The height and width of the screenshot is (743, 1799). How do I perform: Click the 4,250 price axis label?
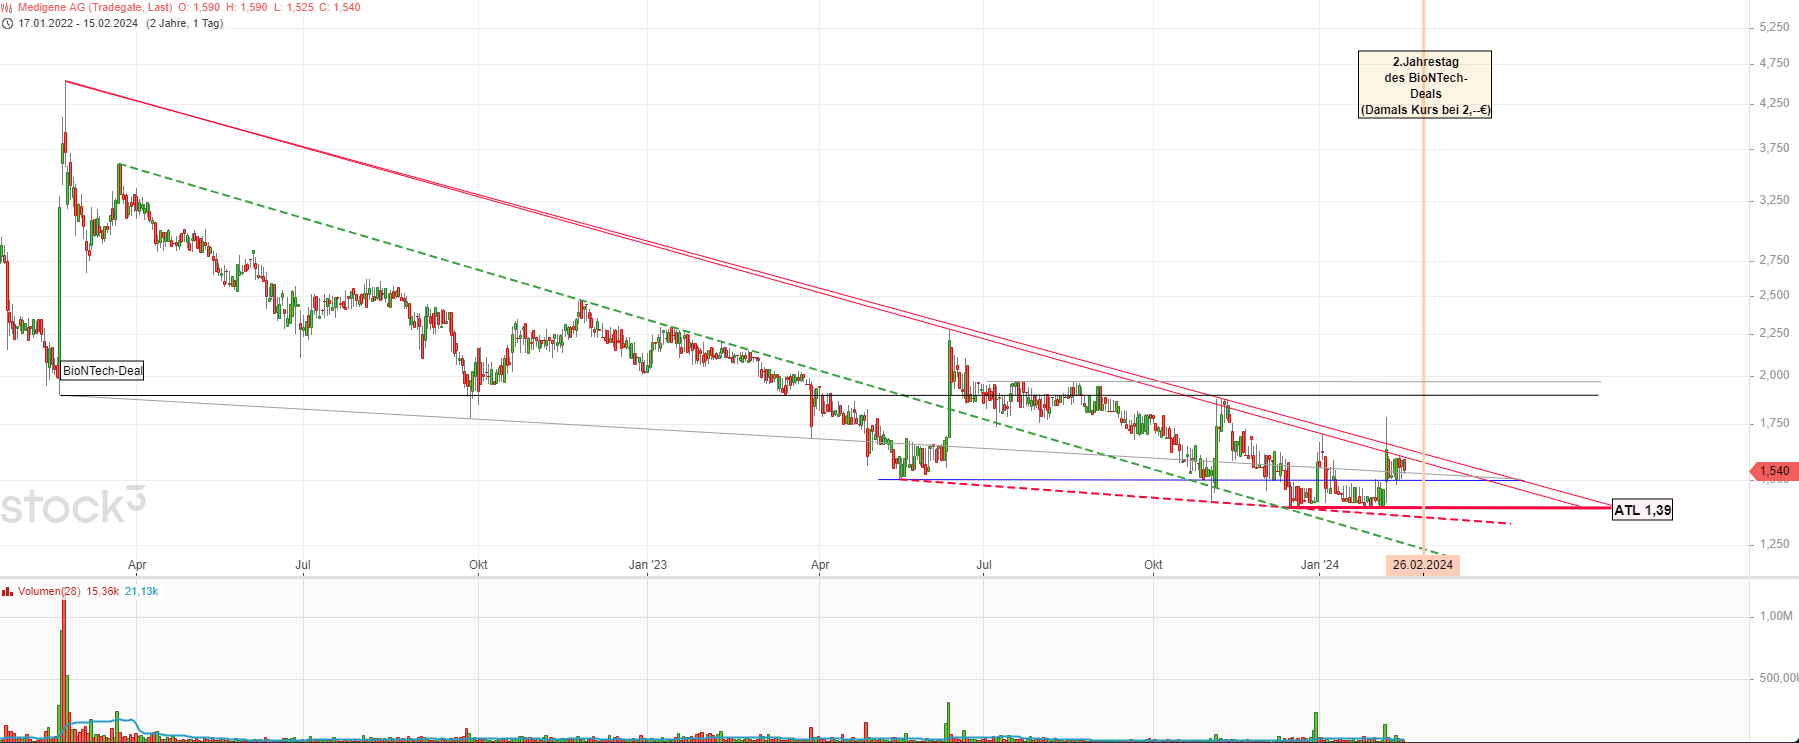(x=1774, y=103)
